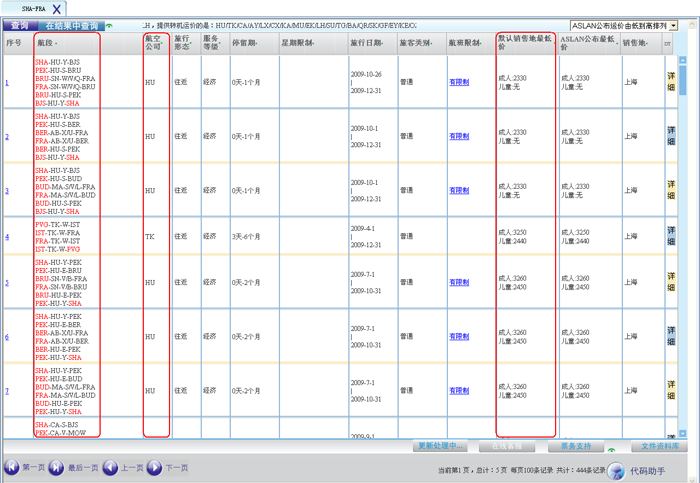The width and height of the screenshot is (700, 483).
Task: Click green icon beside 在结果中查询
Action: [110, 26]
